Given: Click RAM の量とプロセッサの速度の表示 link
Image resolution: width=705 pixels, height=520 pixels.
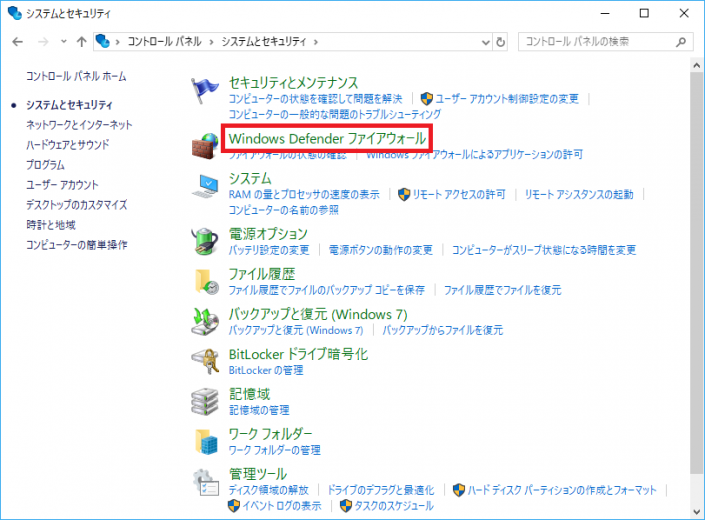Looking at the screenshot, I should [304, 195].
